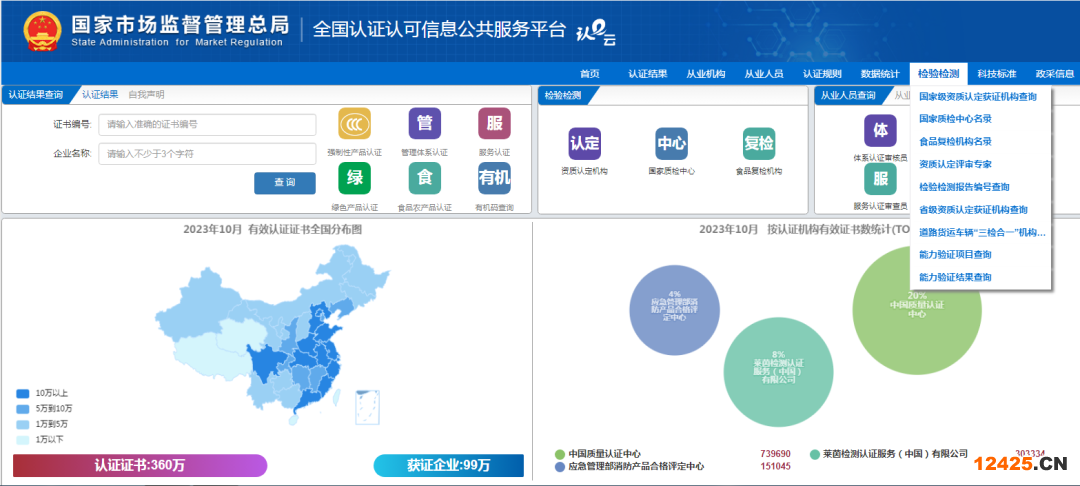Open the 从业人员 navigation menu
The width and height of the screenshot is (1080, 486).
click(763, 74)
